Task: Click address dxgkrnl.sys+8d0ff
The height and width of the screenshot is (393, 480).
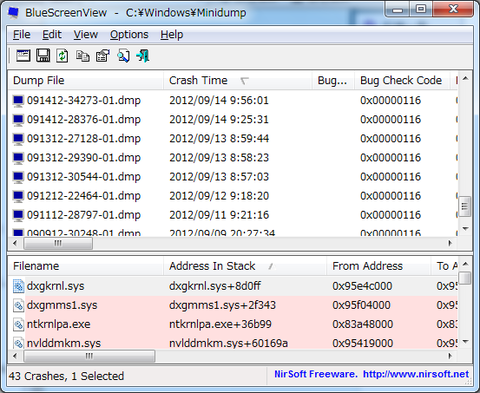Action: click(x=215, y=286)
